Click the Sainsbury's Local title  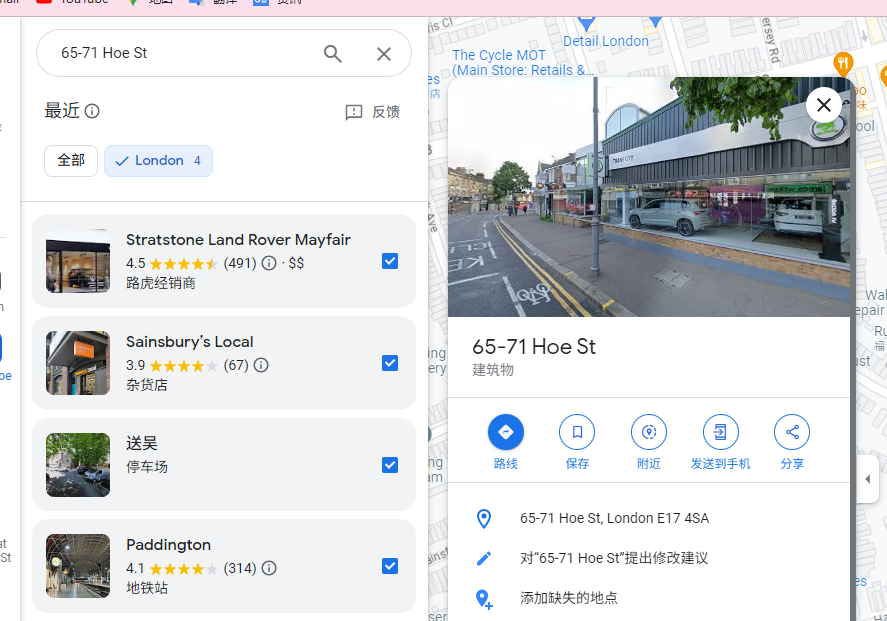190,342
